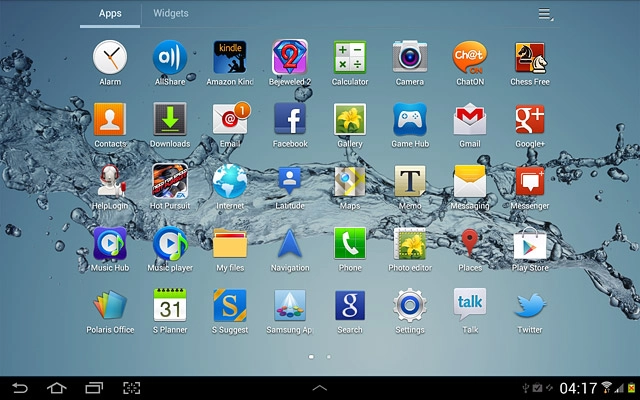Open the Kindle app

click(x=230, y=58)
